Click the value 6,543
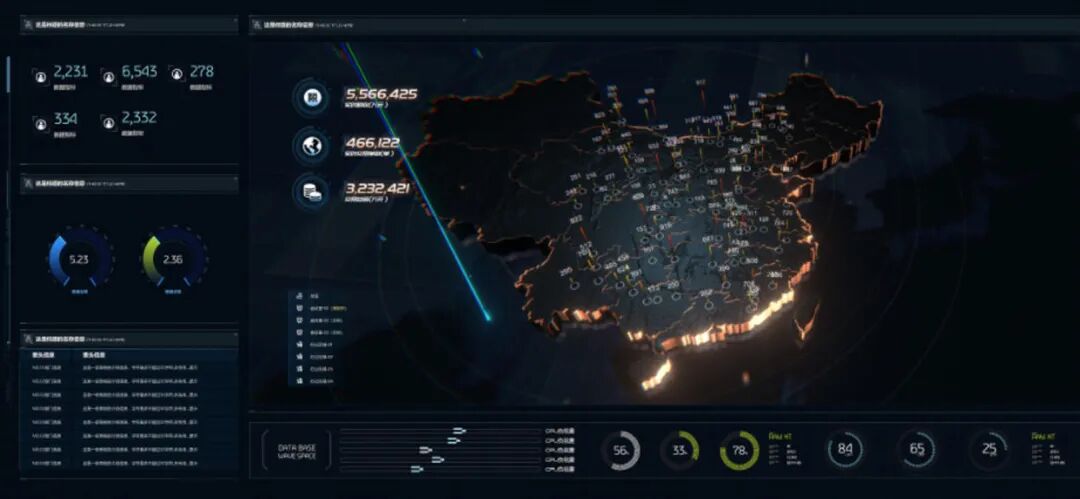 [139, 72]
